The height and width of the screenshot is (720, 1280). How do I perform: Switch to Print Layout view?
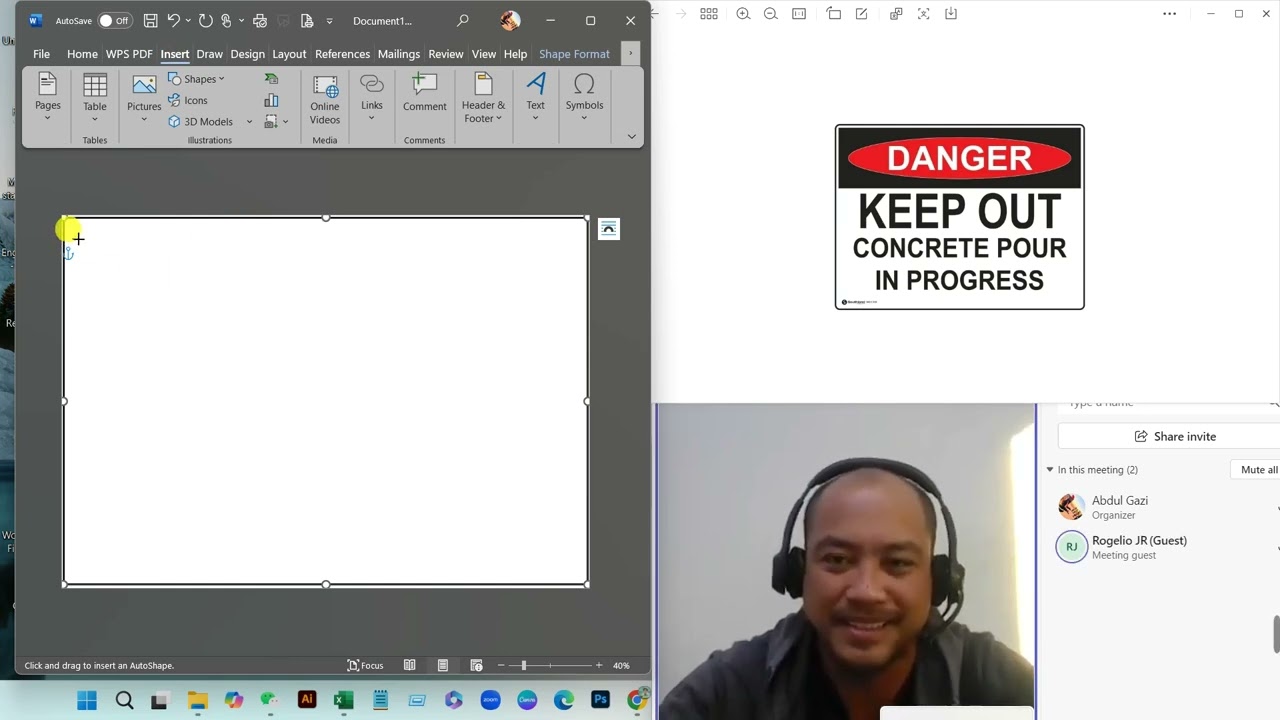click(442, 665)
